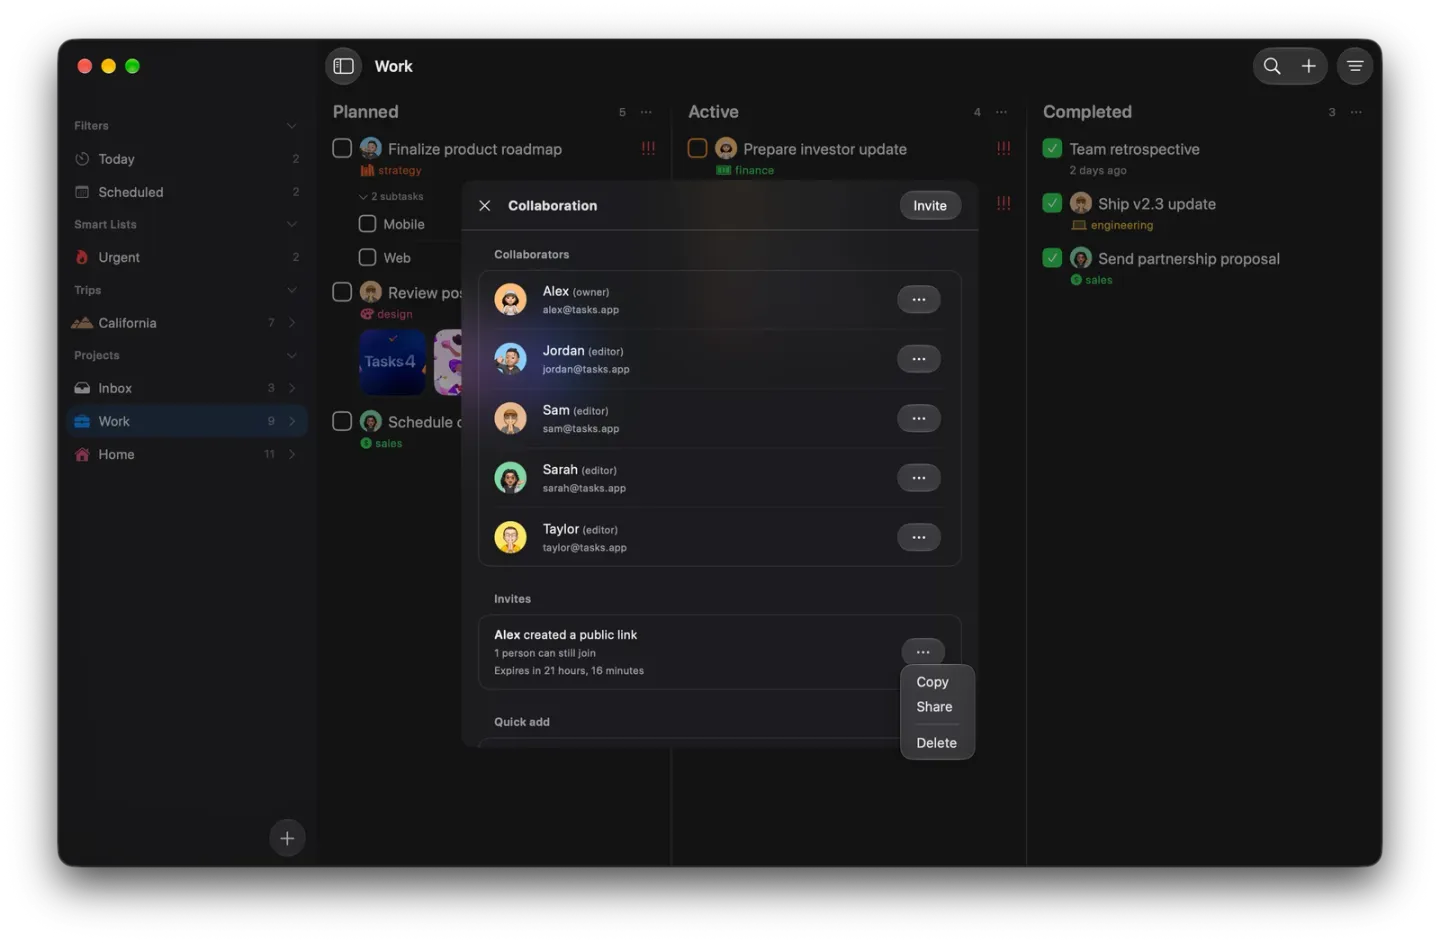Click Jordan's avatar
Image resolution: width=1440 pixels, height=943 pixels.
click(x=510, y=359)
